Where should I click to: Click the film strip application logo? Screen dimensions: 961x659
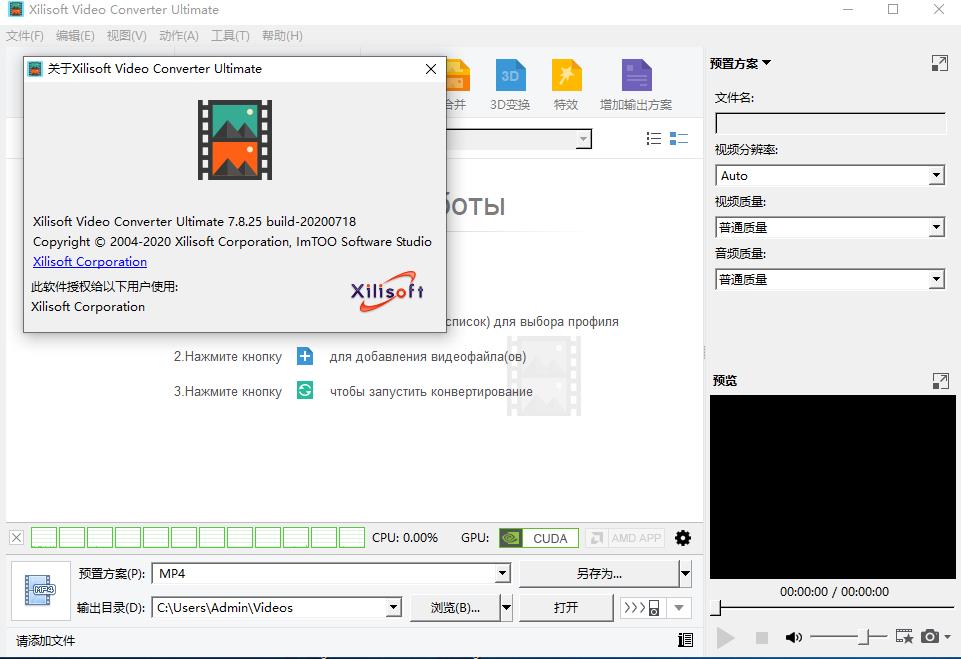click(235, 140)
